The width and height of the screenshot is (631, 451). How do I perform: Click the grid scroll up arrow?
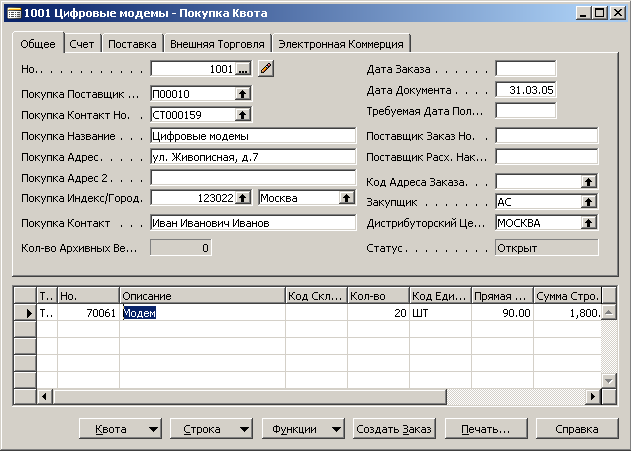tap(609, 312)
